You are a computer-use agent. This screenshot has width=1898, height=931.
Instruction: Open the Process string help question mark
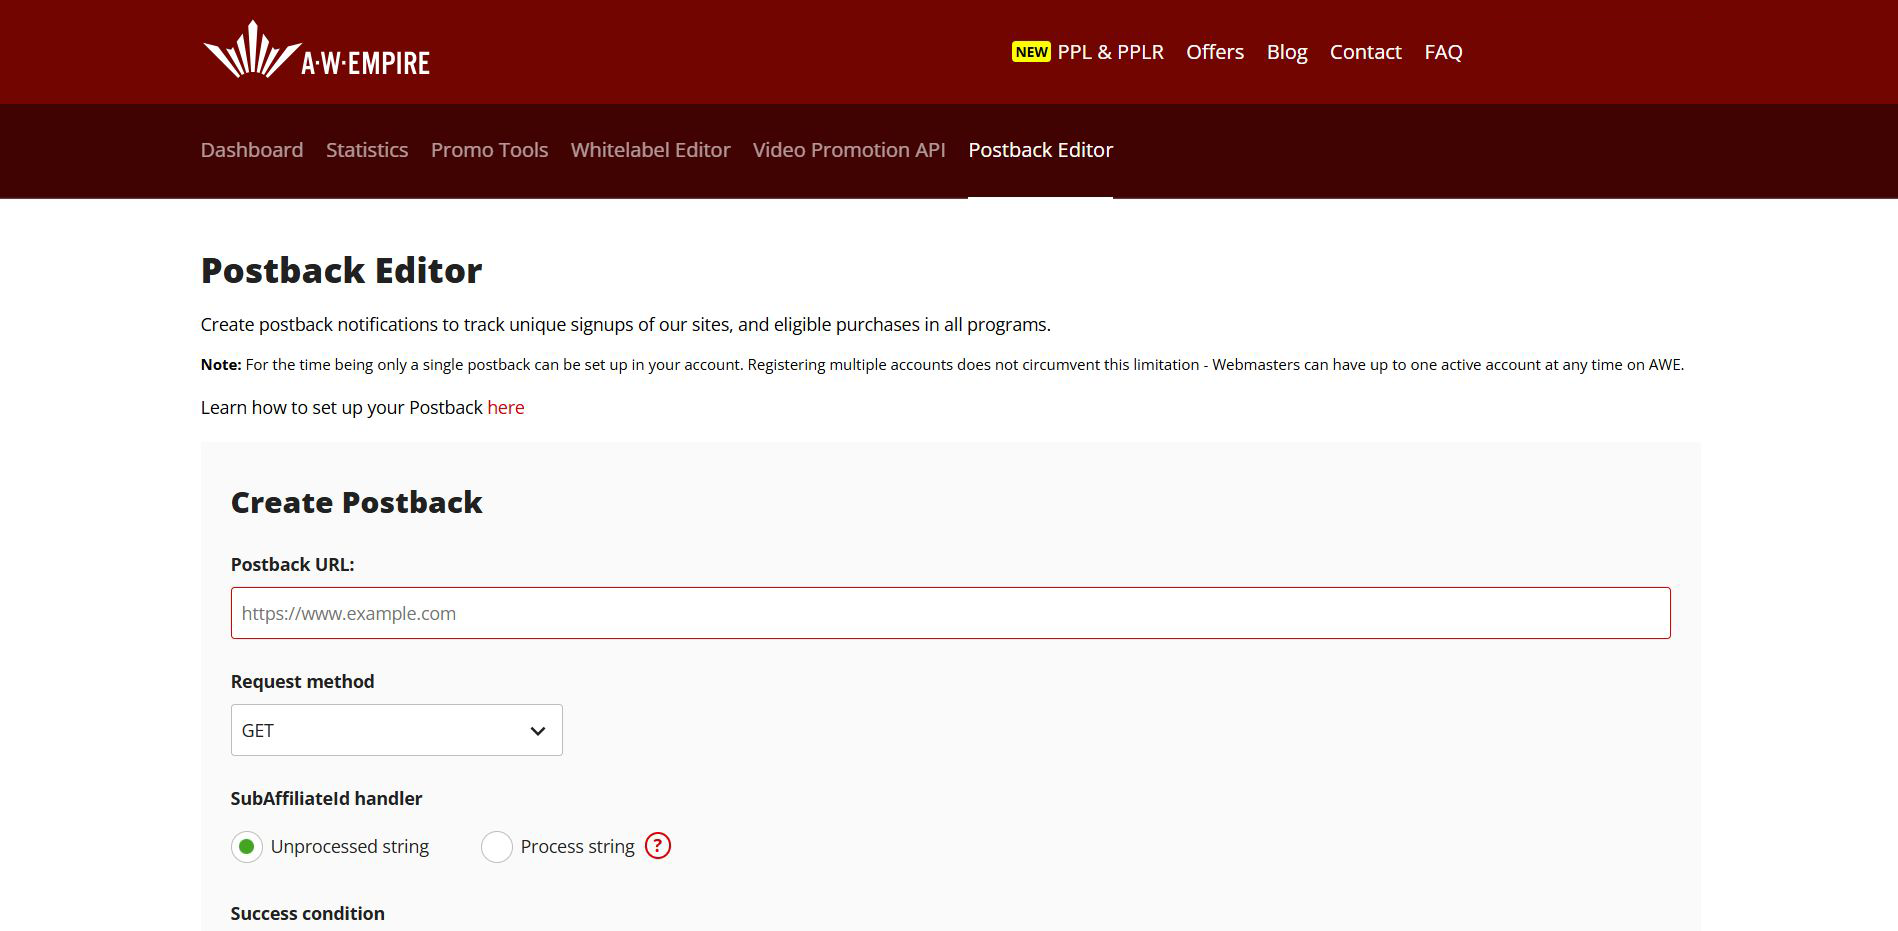coord(657,846)
